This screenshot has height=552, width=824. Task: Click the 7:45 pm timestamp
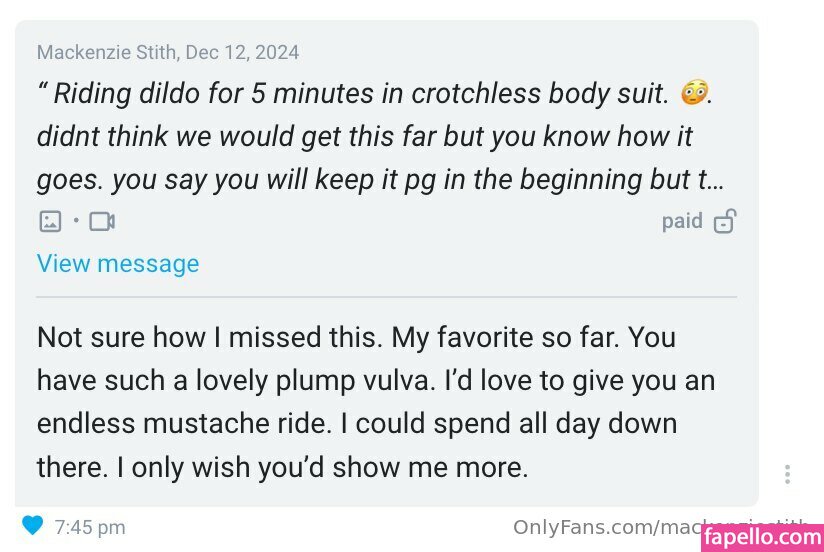tap(90, 527)
